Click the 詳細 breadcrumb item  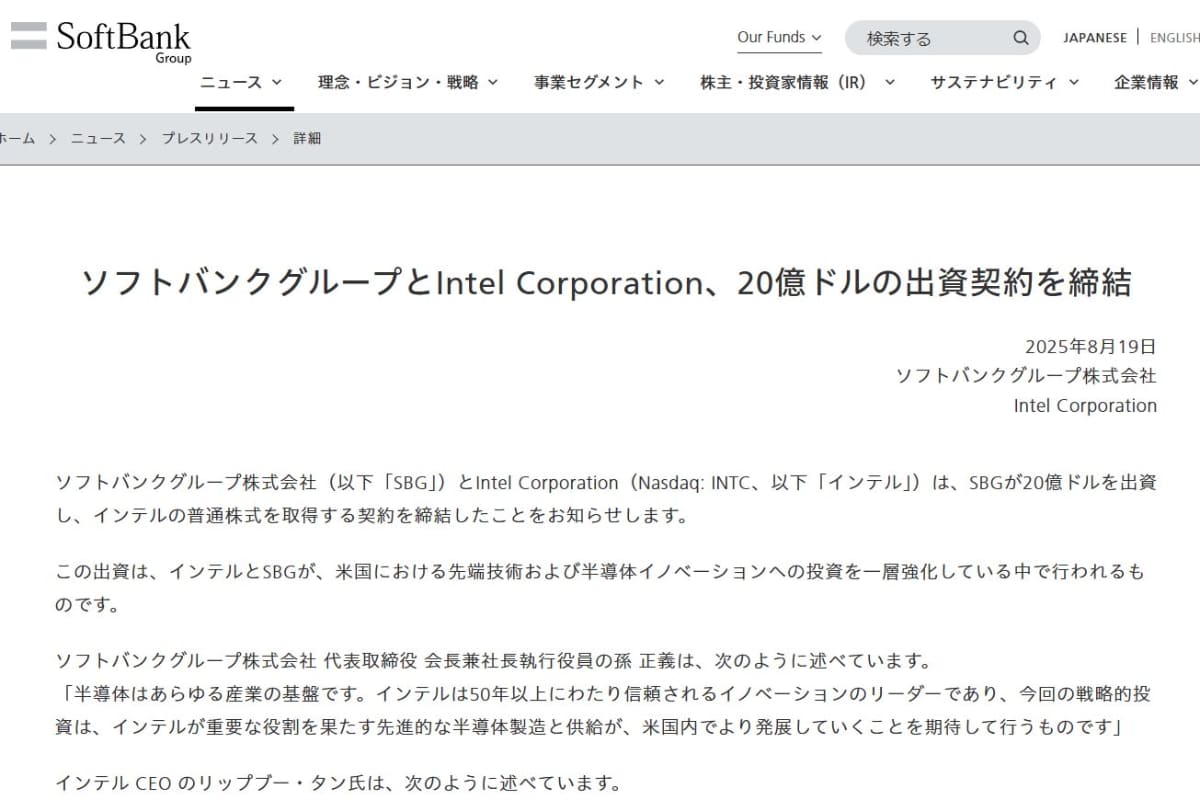pyautogui.click(x=307, y=139)
